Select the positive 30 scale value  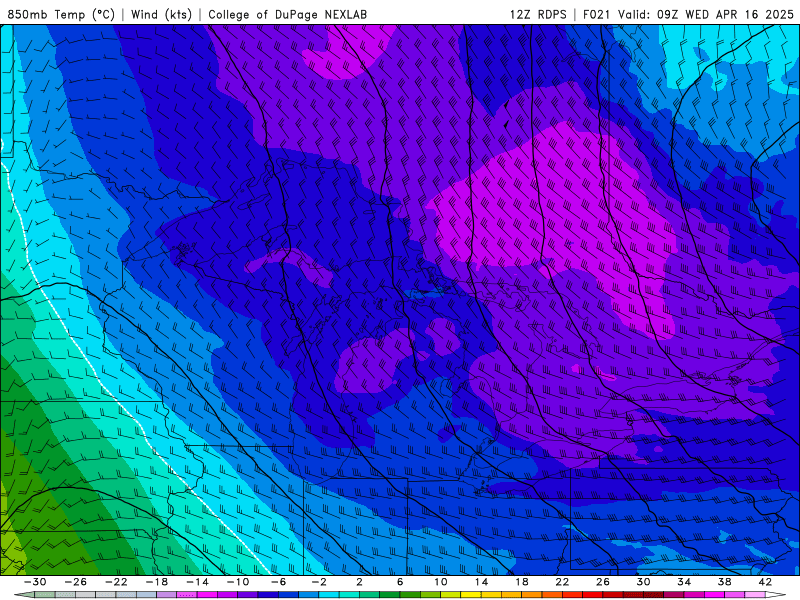(643, 582)
